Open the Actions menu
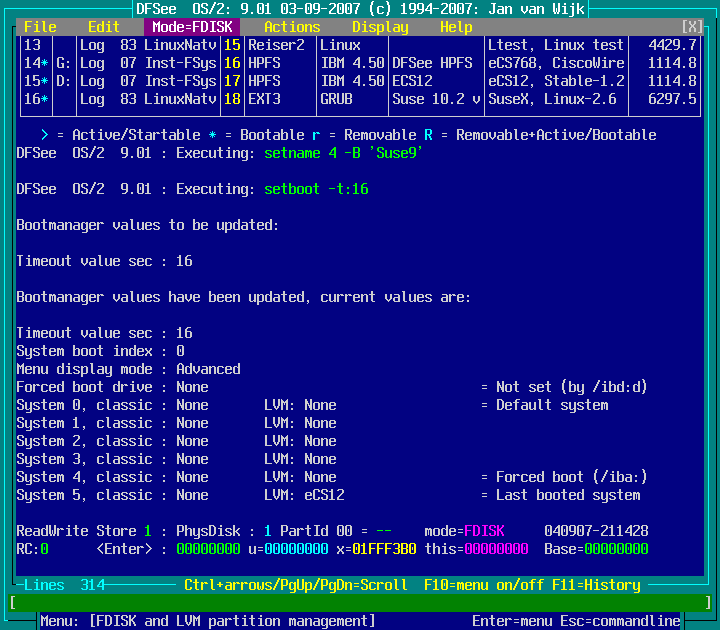The image size is (720, 630). pyautogui.click(x=292, y=27)
